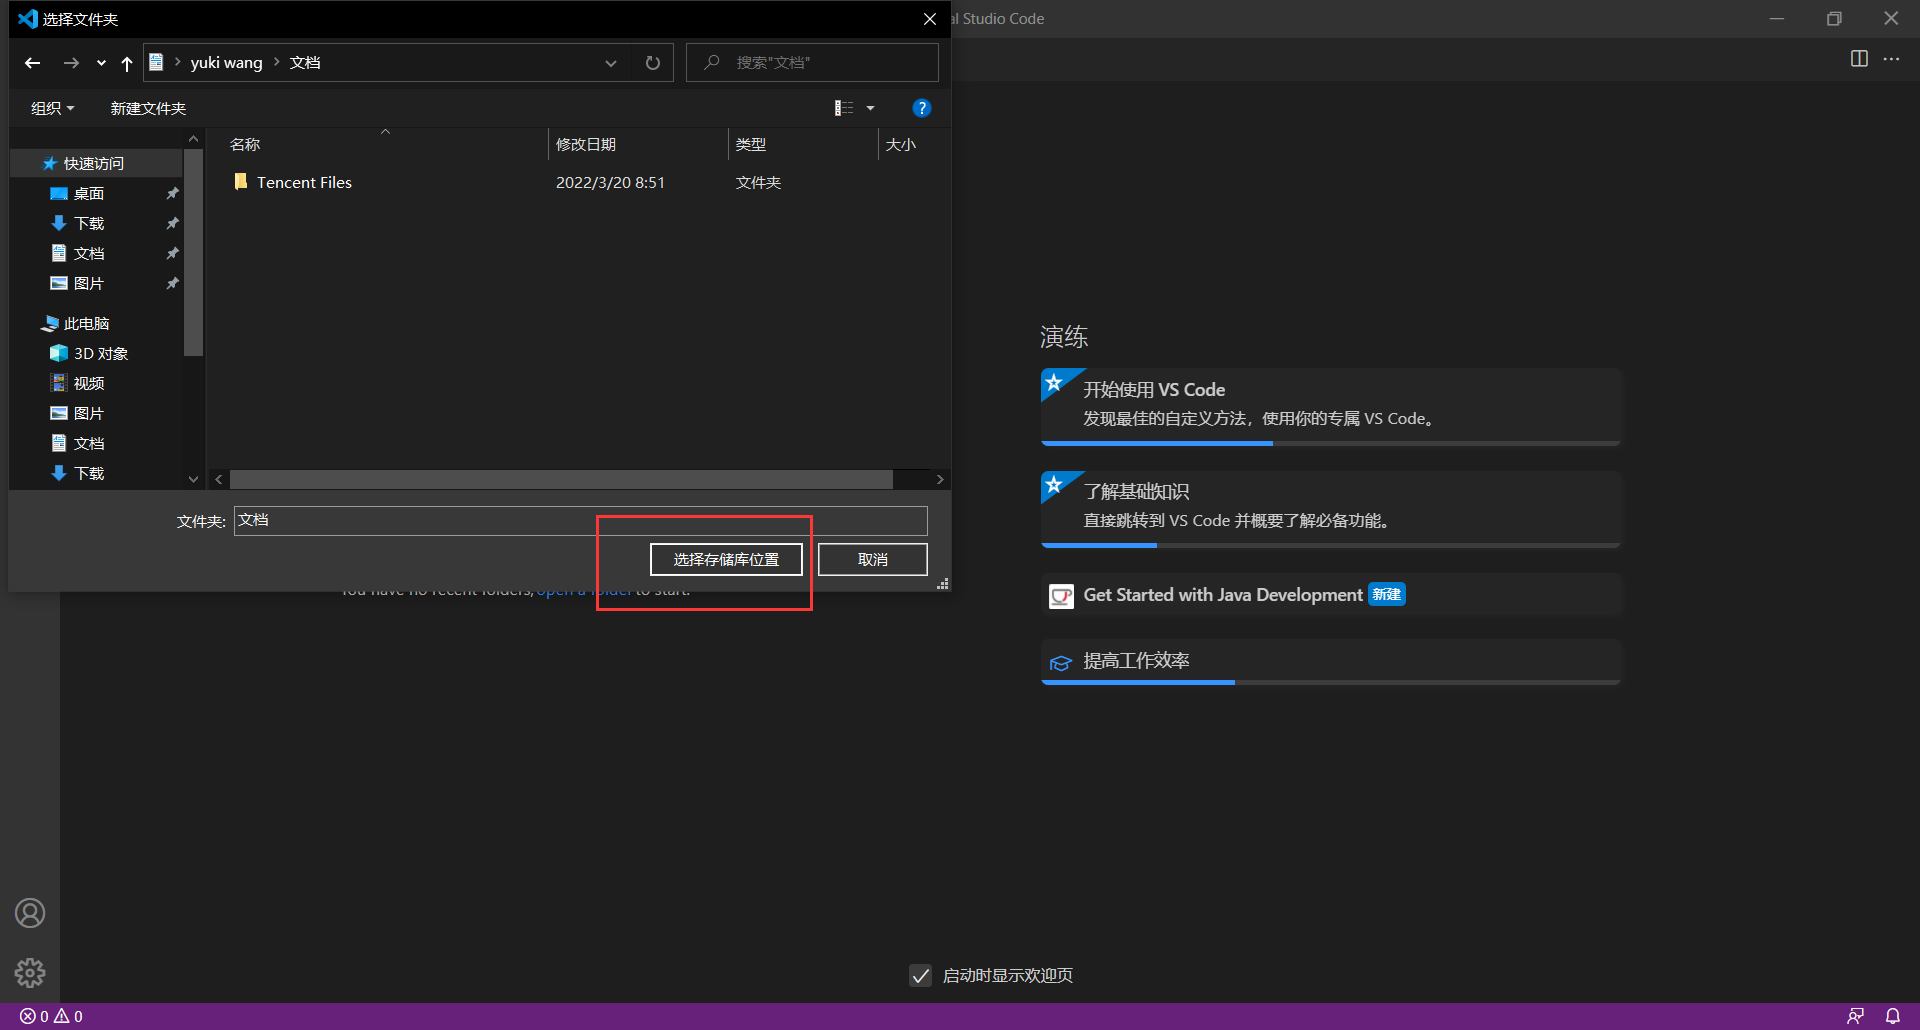This screenshot has width=1920, height=1030.
Task: Minimize VS Code window
Action: (1777, 19)
